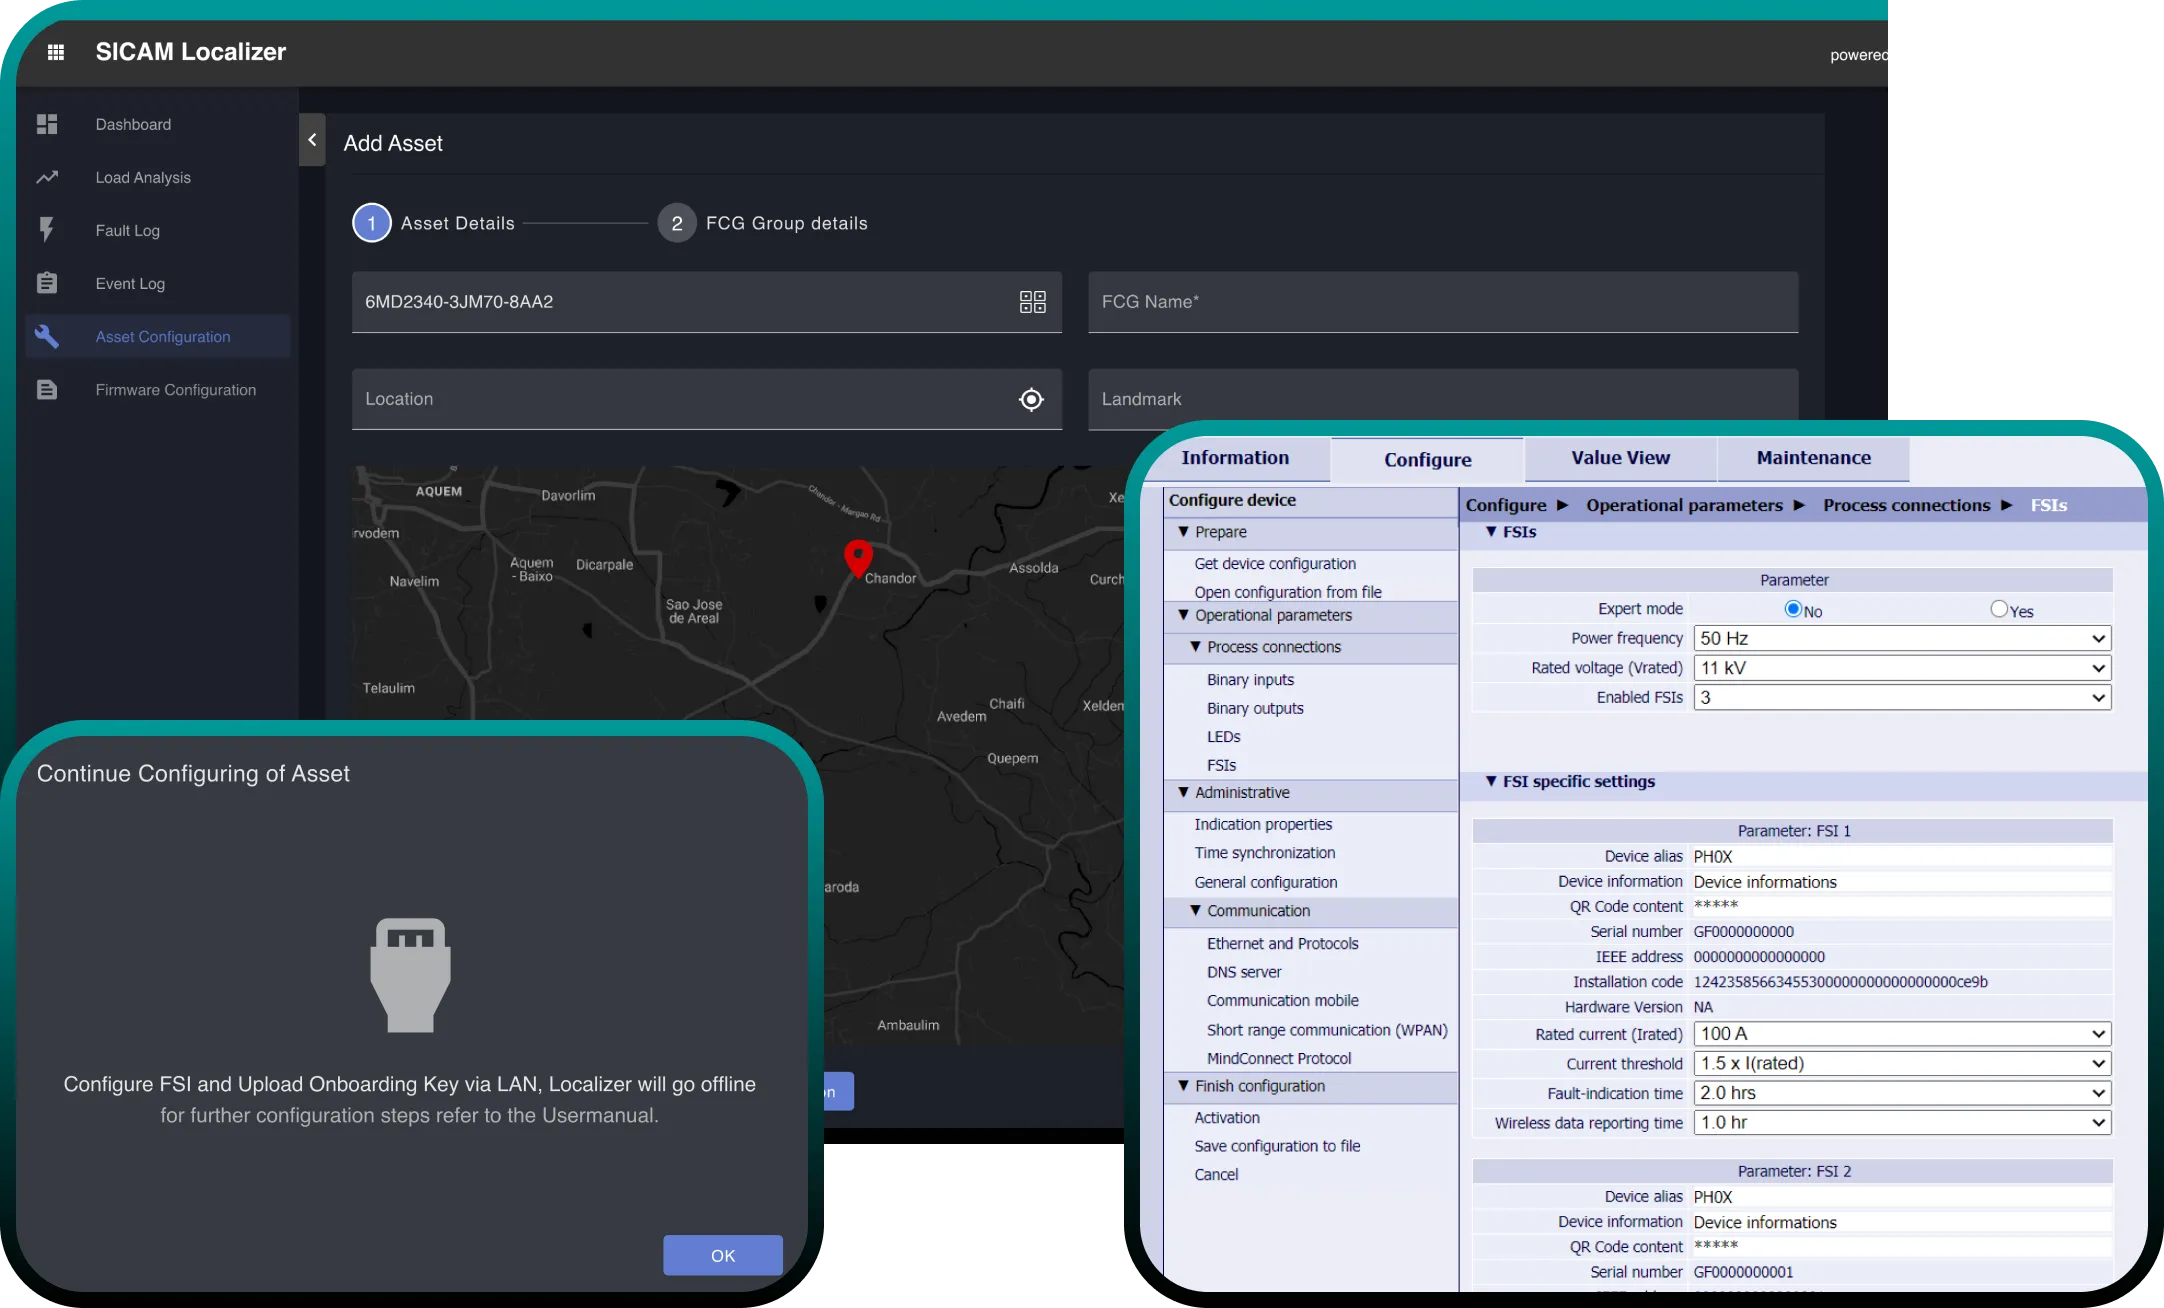Open Wireless data reporting time dropdown
The width and height of the screenshot is (2164, 1308).
click(x=1902, y=1122)
